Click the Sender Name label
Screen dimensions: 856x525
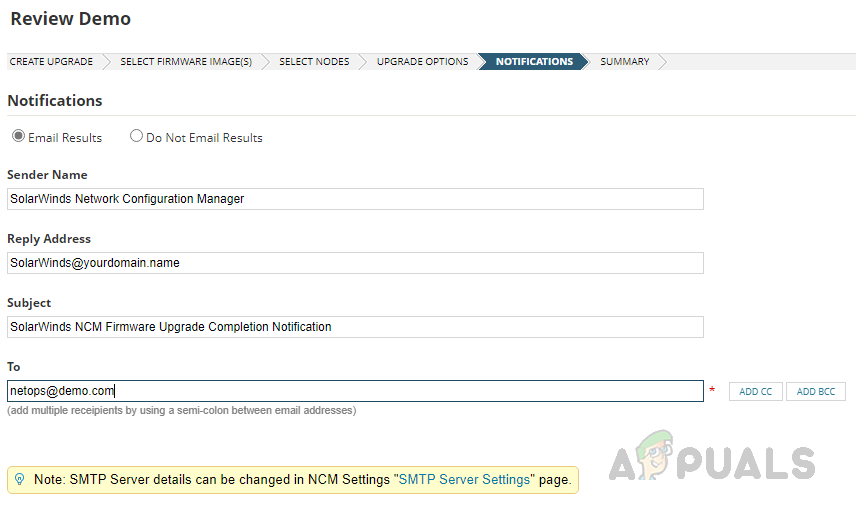click(47, 175)
